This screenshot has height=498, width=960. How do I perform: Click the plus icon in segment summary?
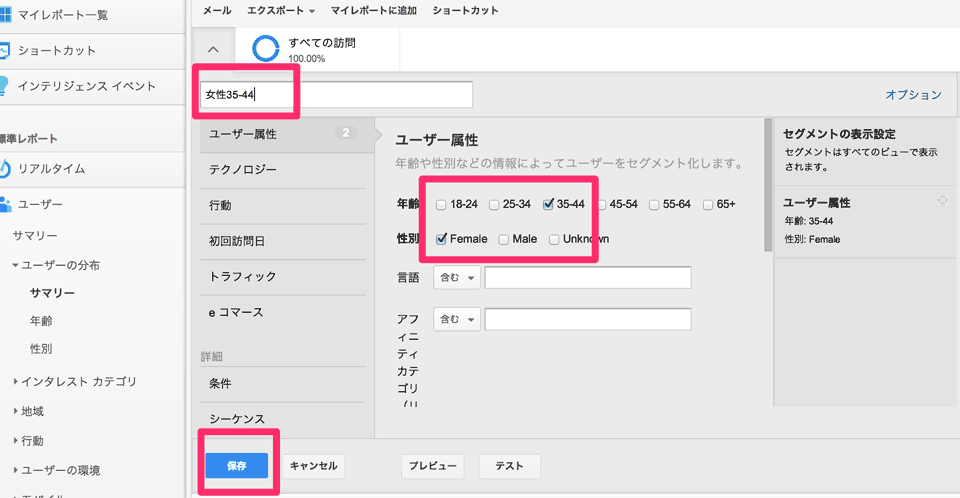[x=941, y=201]
